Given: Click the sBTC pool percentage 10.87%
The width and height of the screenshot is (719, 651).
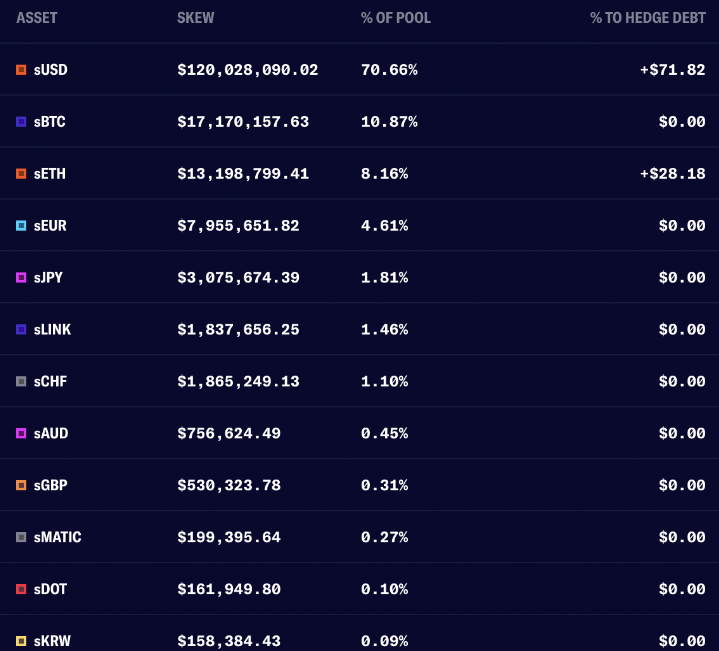Looking at the screenshot, I should pos(389,121).
